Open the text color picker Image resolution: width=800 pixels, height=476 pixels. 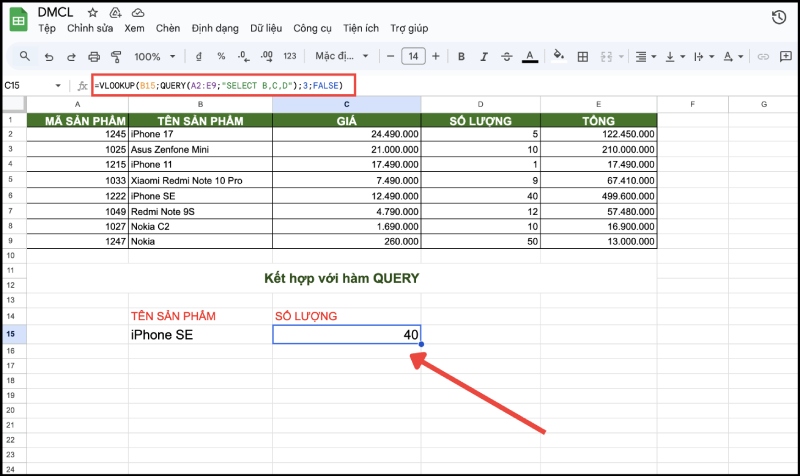[530, 57]
